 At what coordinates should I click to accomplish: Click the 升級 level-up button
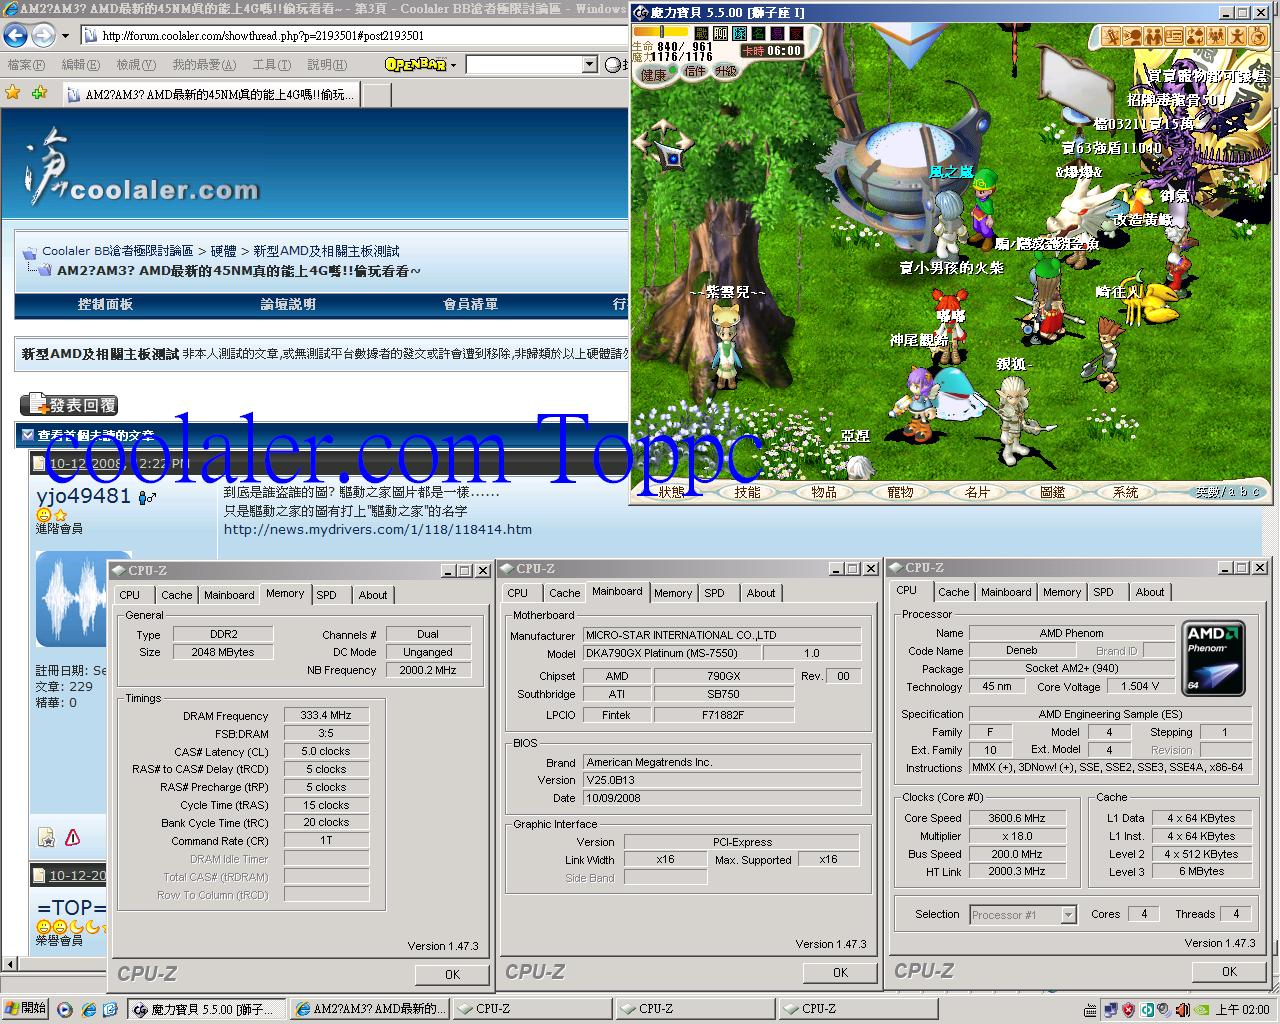727,71
